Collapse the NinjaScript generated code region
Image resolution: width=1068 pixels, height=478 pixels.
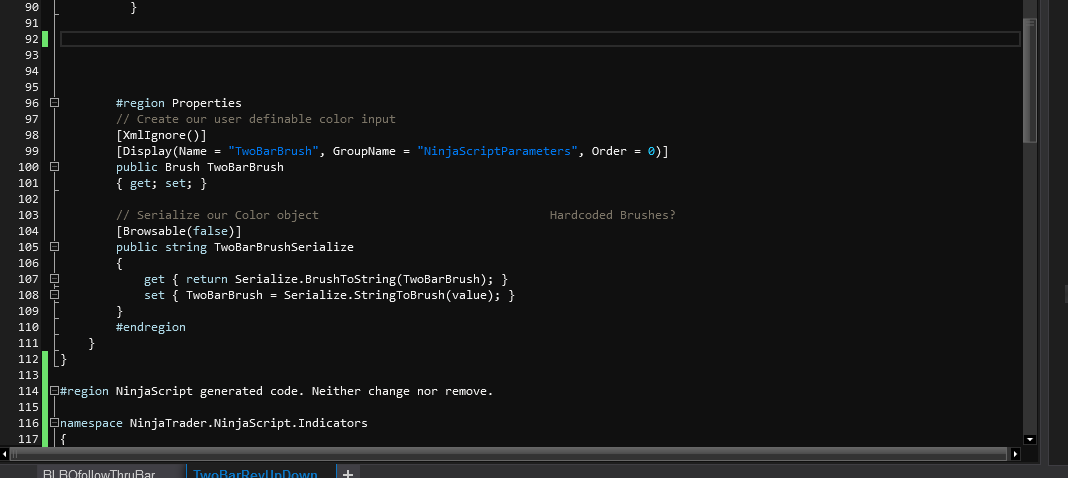[55, 391]
